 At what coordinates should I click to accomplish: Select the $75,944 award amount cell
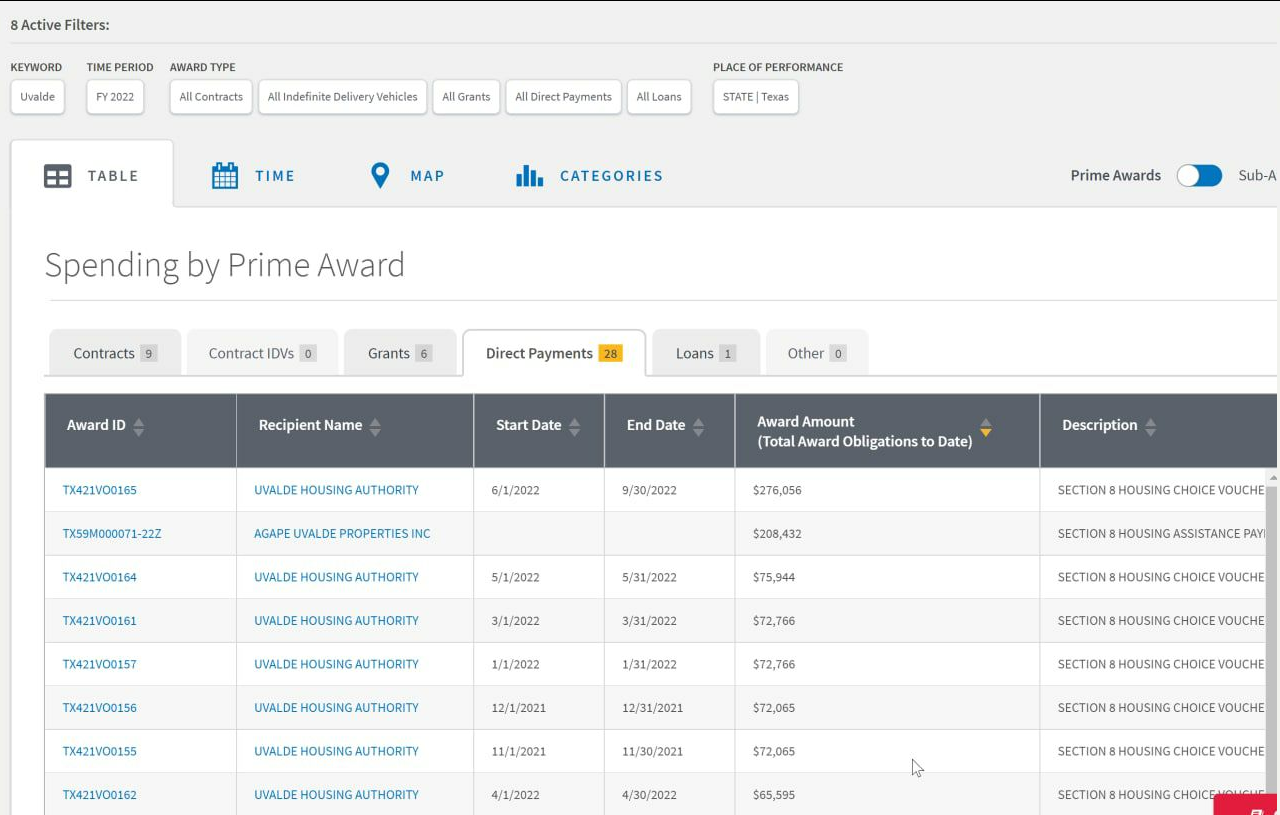pyautogui.click(x=887, y=577)
